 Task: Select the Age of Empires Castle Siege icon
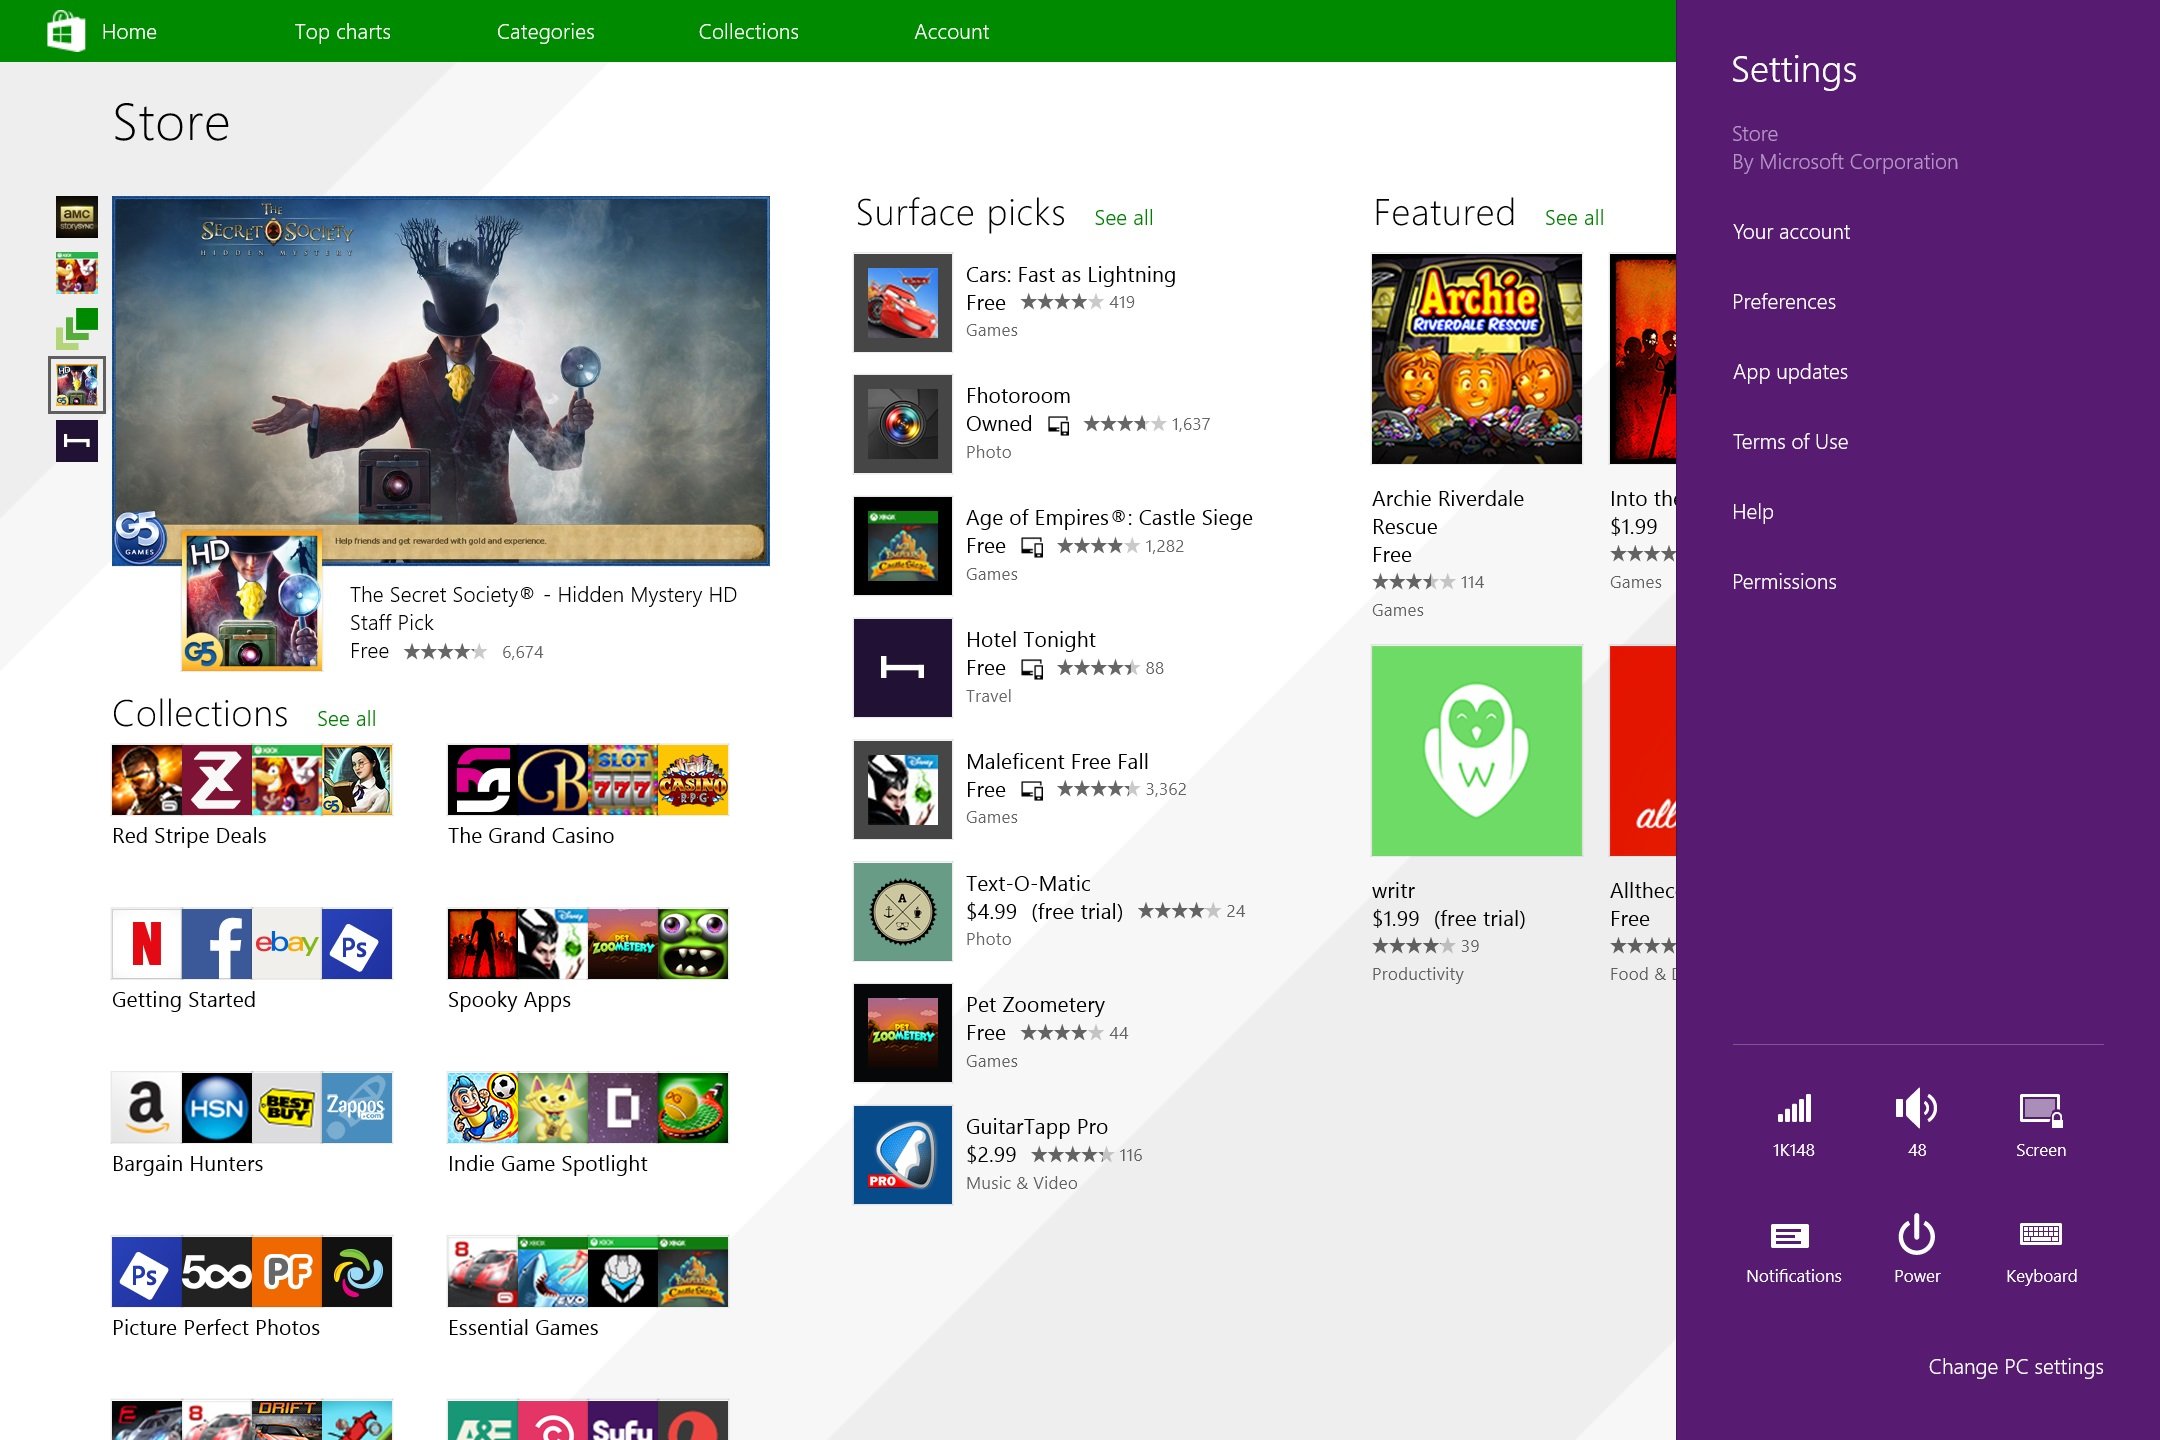click(901, 545)
